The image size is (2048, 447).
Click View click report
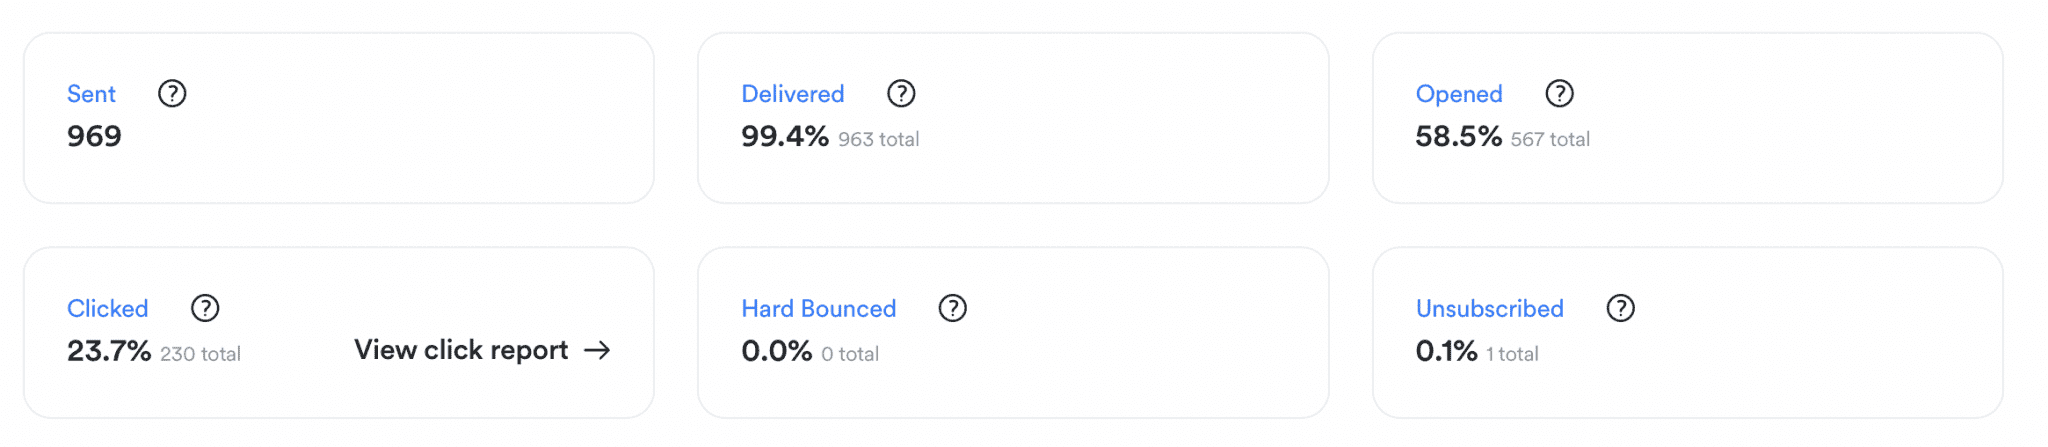tap(461, 350)
